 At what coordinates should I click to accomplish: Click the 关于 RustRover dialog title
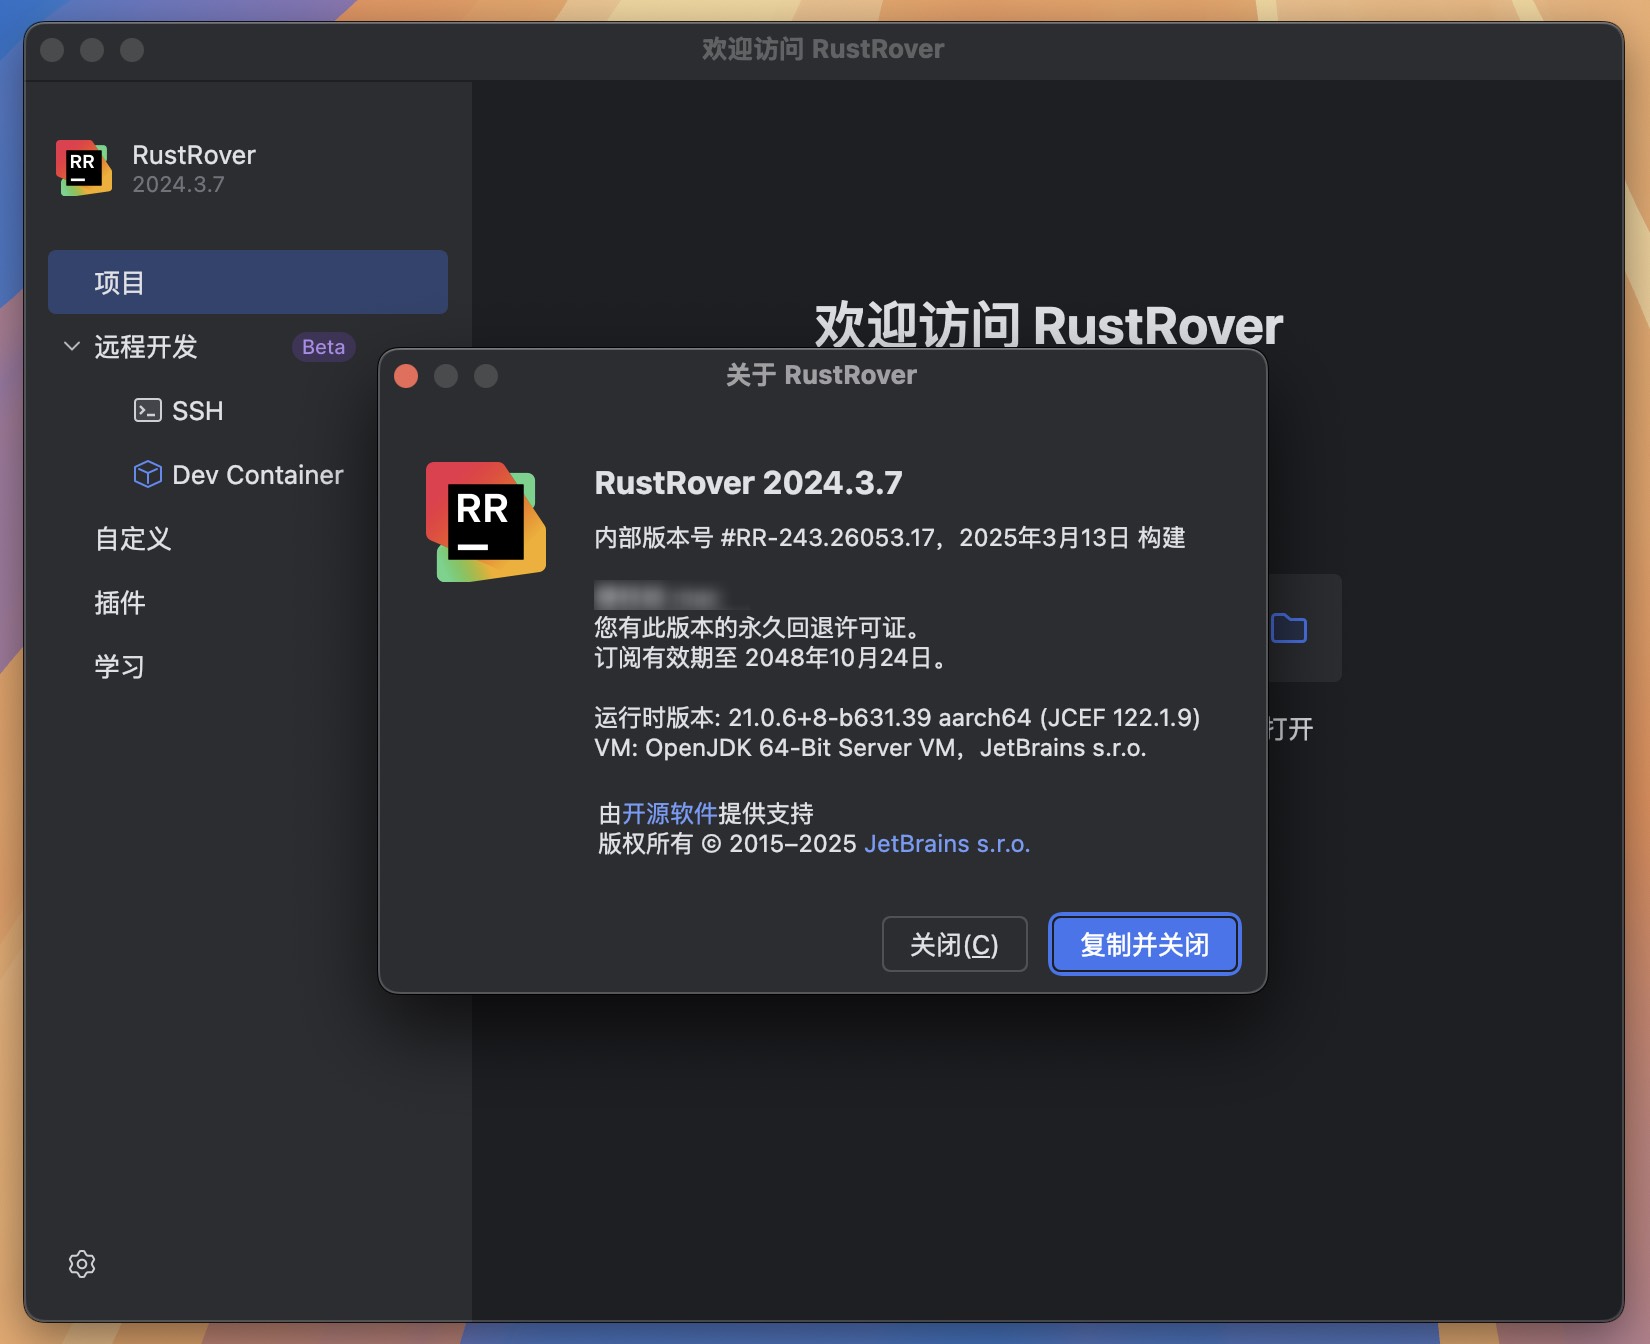[821, 375]
